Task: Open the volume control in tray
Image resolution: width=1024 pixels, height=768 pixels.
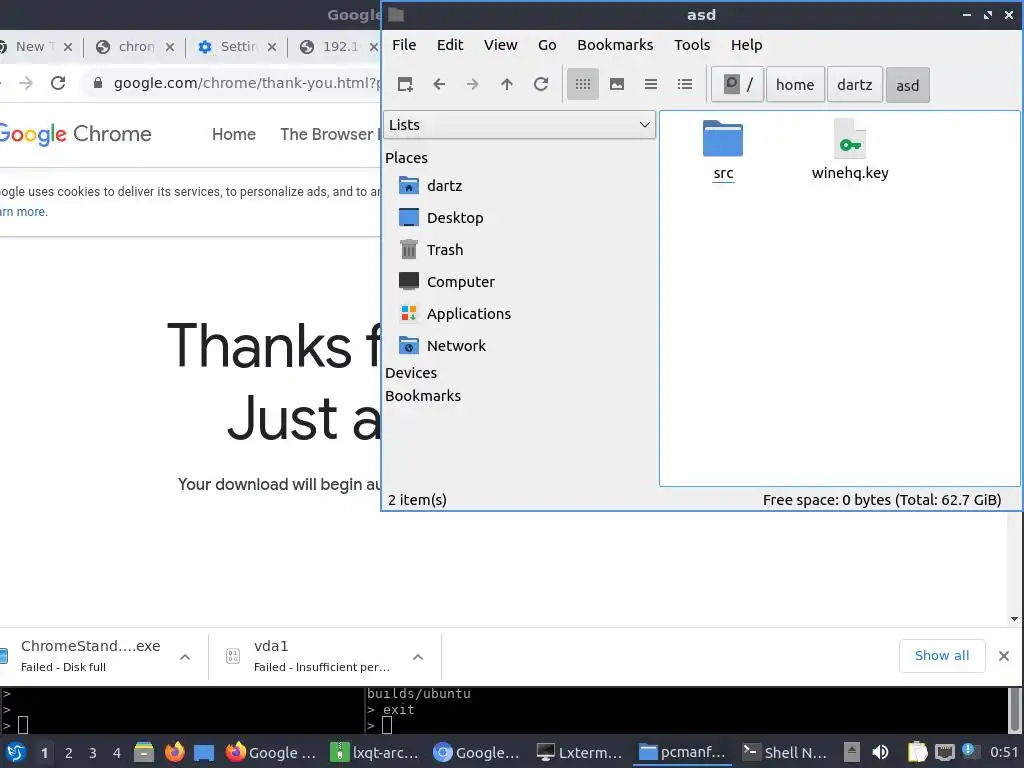Action: (880, 752)
